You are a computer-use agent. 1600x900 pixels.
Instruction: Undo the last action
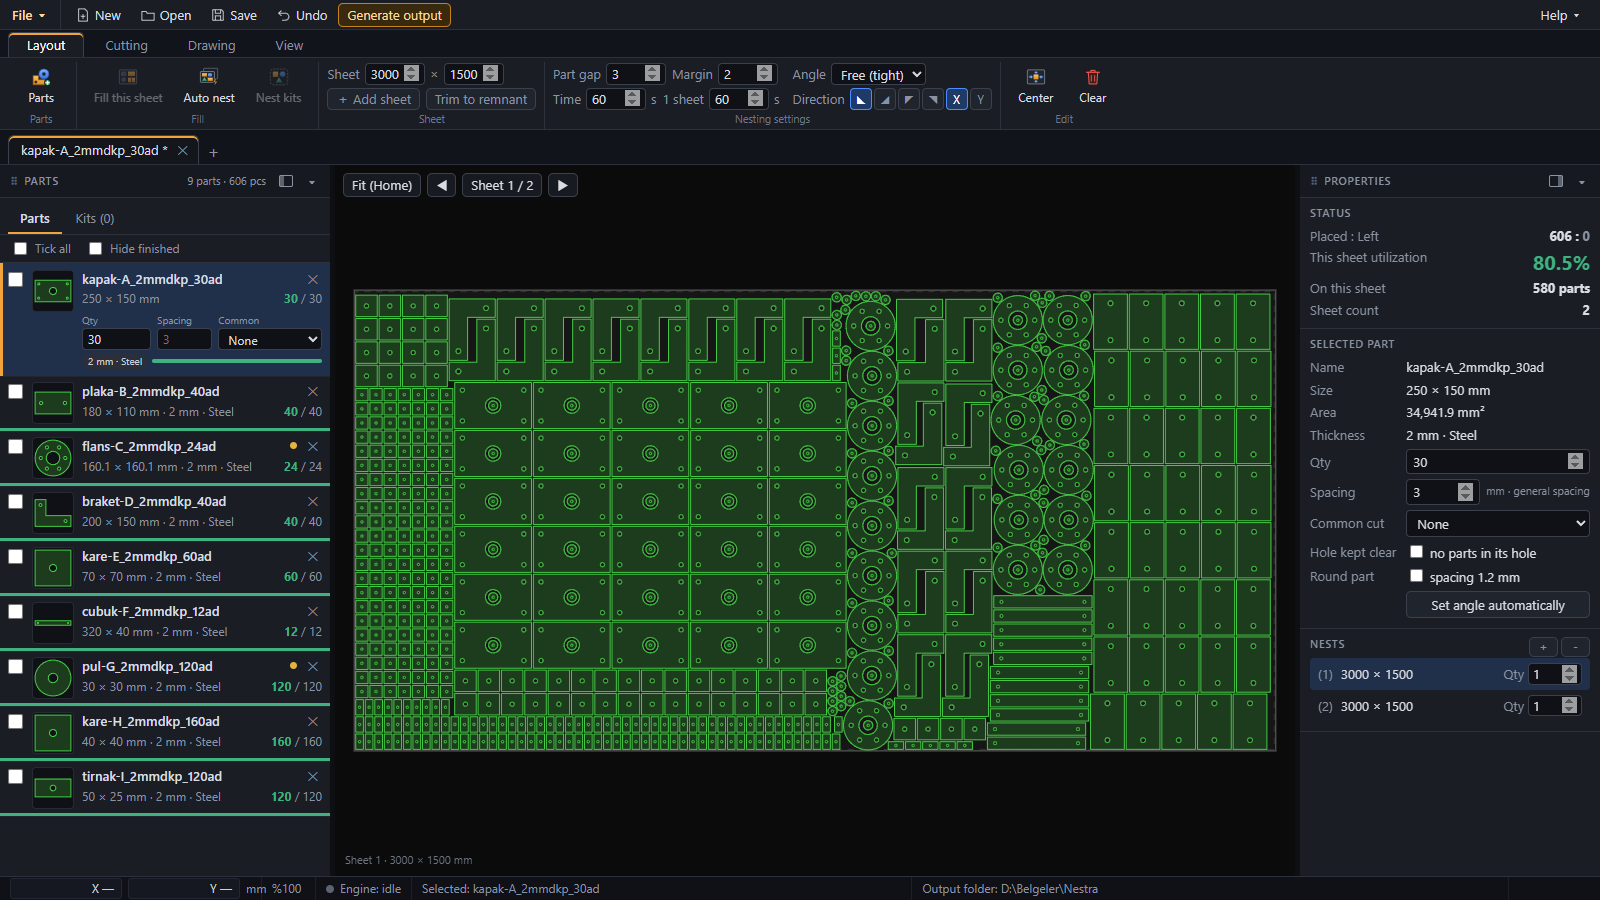click(302, 15)
